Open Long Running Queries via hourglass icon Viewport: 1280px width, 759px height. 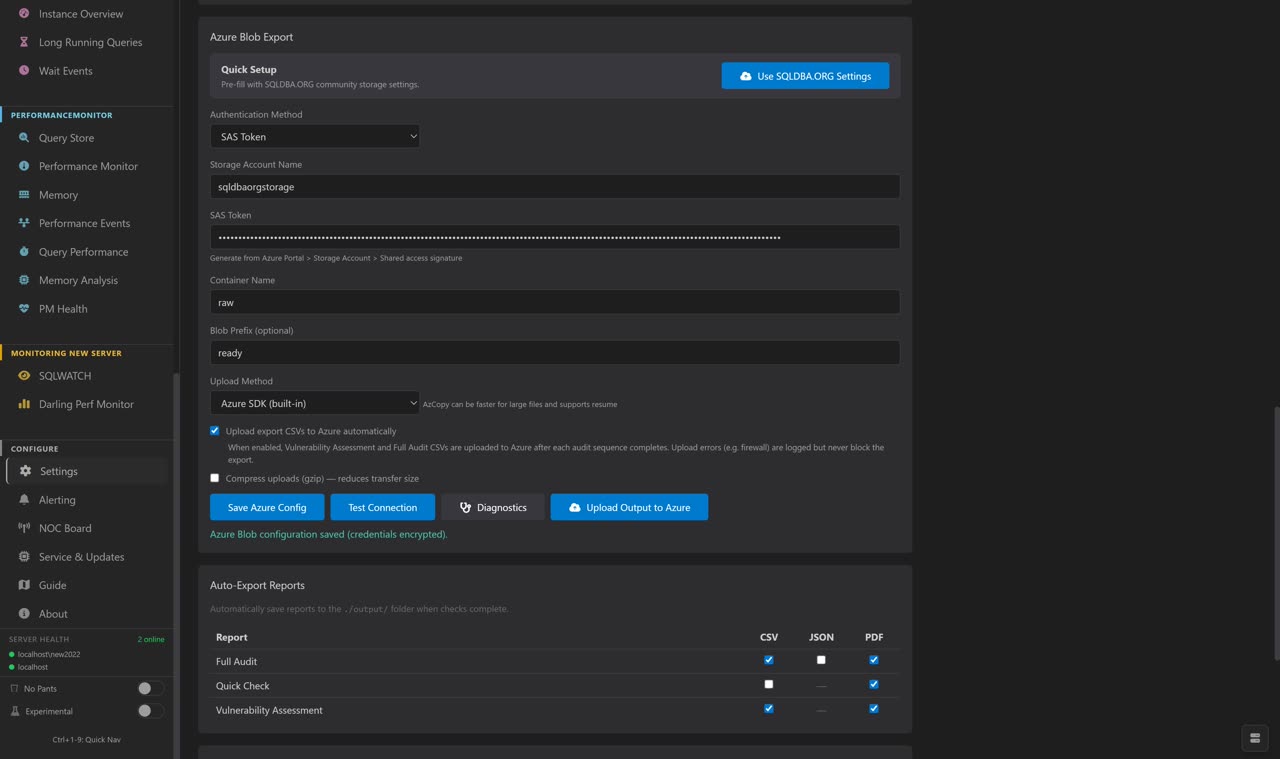click(22, 42)
